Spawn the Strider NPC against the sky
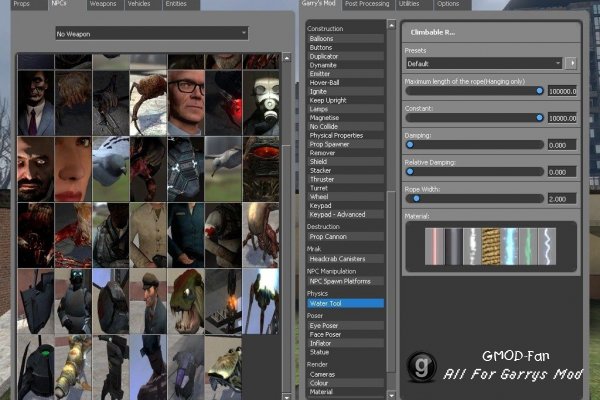Screen dimensions: 600x400 tap(261, 301)
